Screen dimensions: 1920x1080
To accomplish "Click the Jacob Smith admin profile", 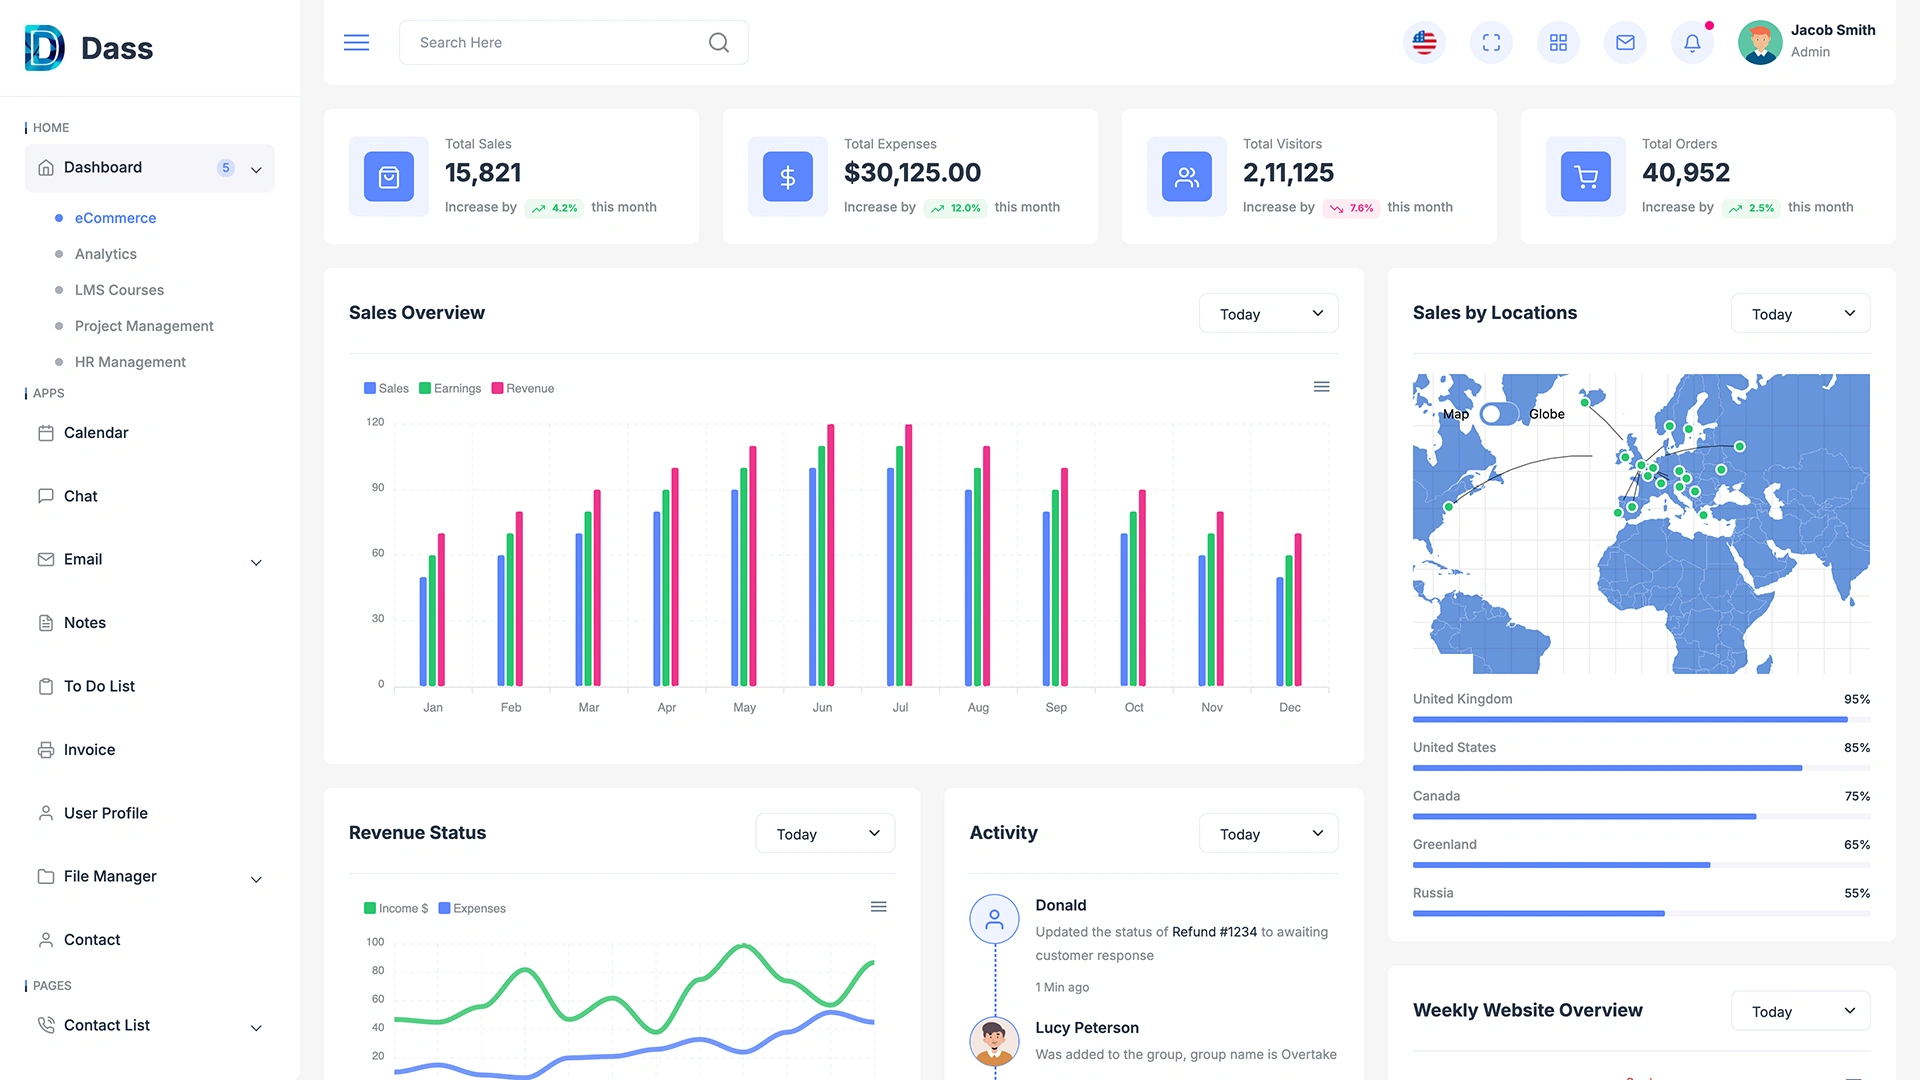I will 1806,42.
